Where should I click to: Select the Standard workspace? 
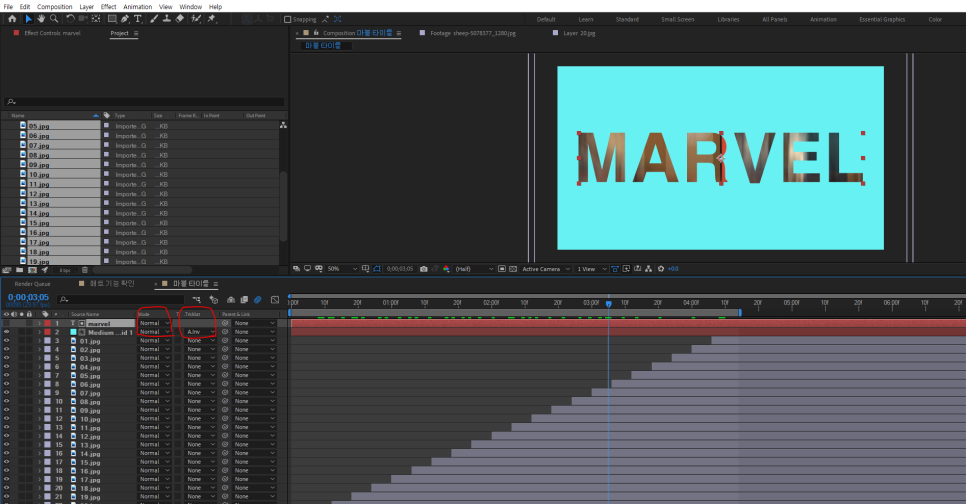[x=627, y=19]
